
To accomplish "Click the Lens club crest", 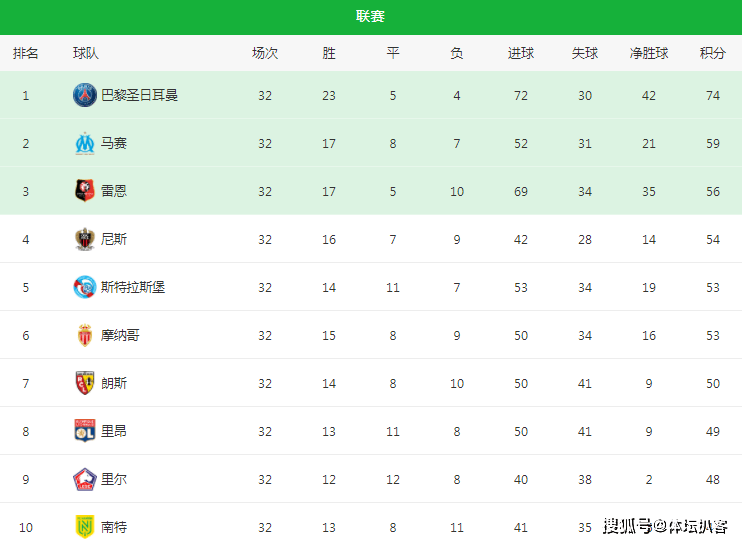I will coord(85,383).
